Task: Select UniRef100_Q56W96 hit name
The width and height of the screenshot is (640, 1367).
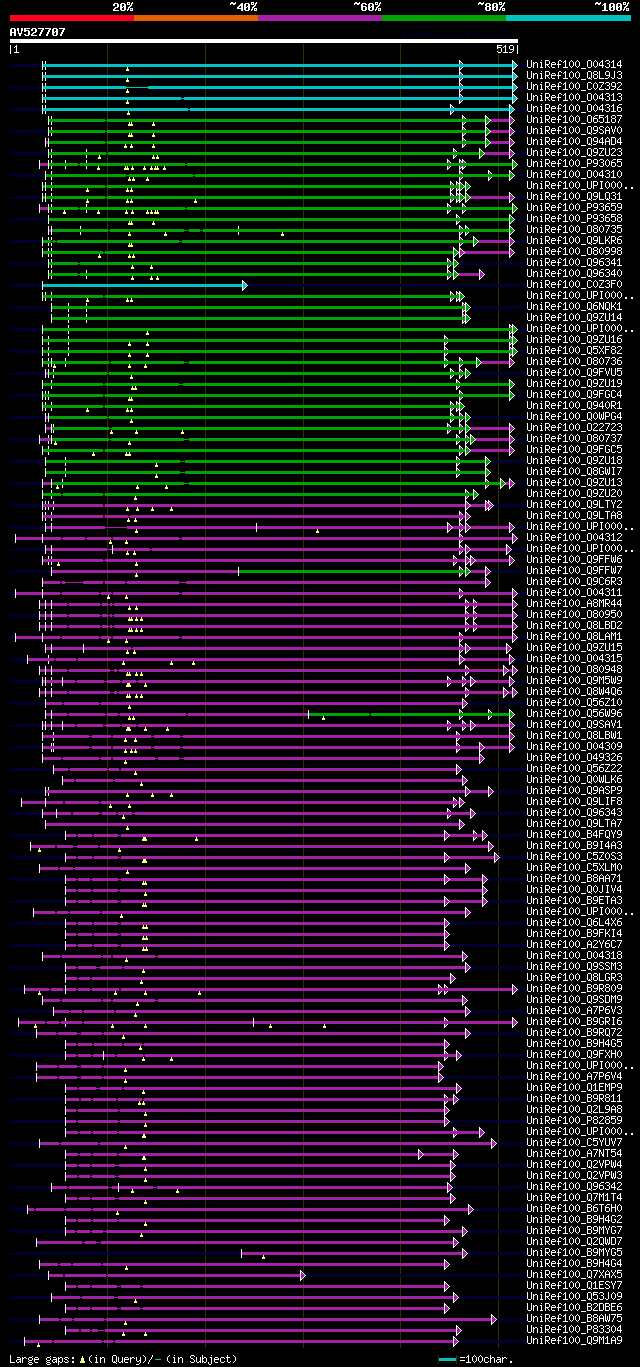Action: [x=574, y=713]
